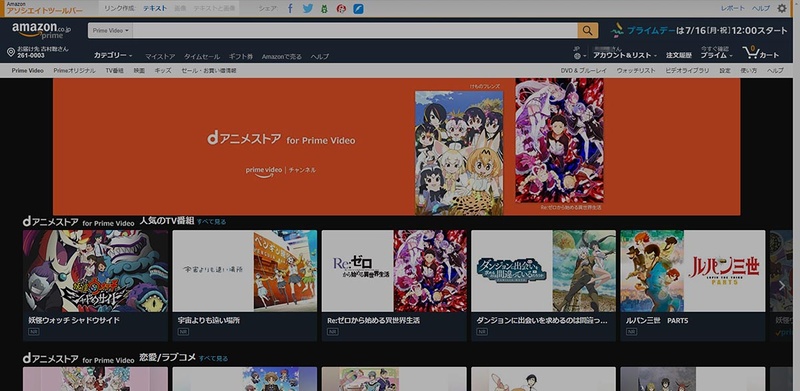This screenshot has height=391, width=800.
Task: See all 恋愛/ラブコメ via すべて見る
Action: coord(213,358)
